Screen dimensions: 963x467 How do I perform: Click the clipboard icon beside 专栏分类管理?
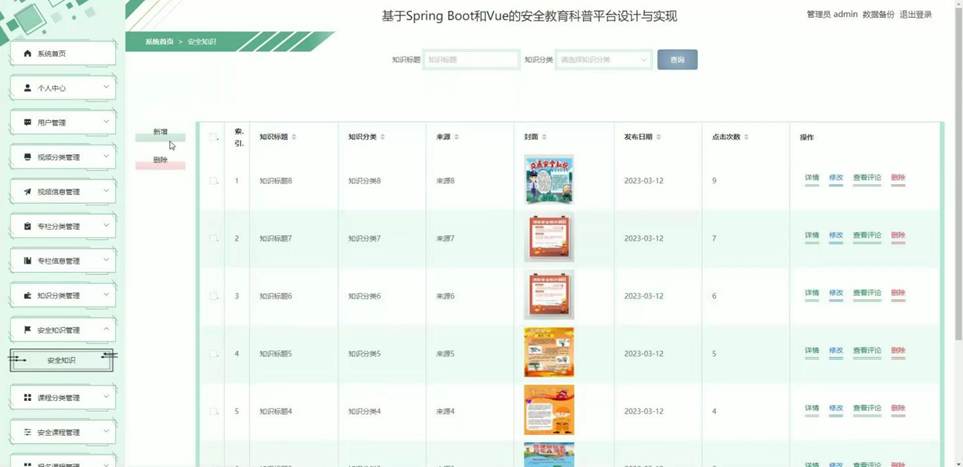pos(27,226)
